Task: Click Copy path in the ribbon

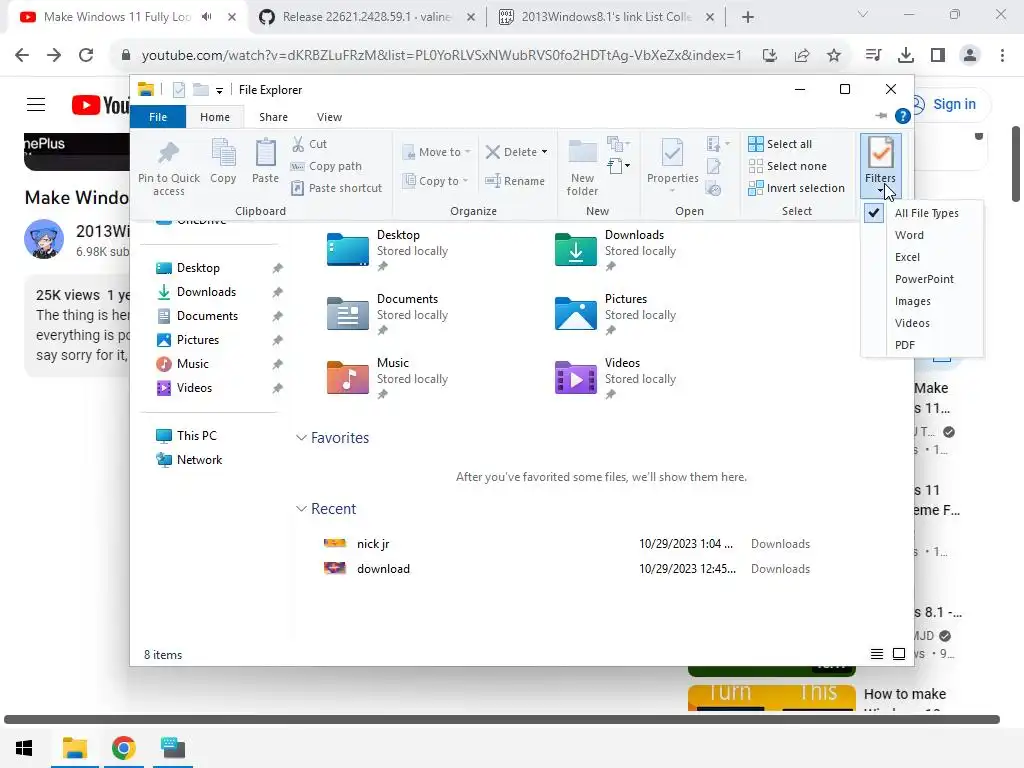Action: (326, 166)
